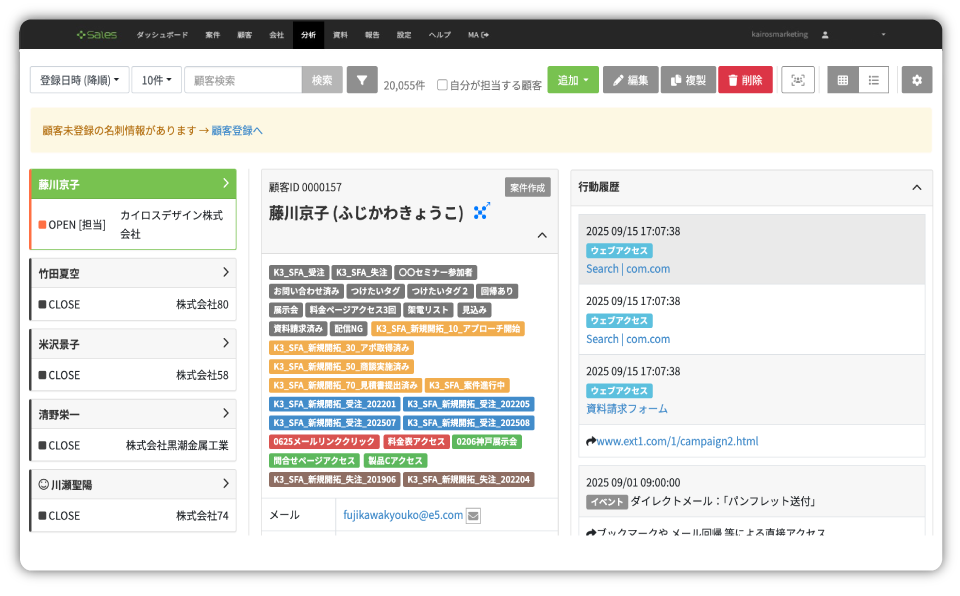Image resolution: width=960 pixels, height=596 pixels.
Task: Follow the 顧客登録へ link
Action: pos(237,130)
